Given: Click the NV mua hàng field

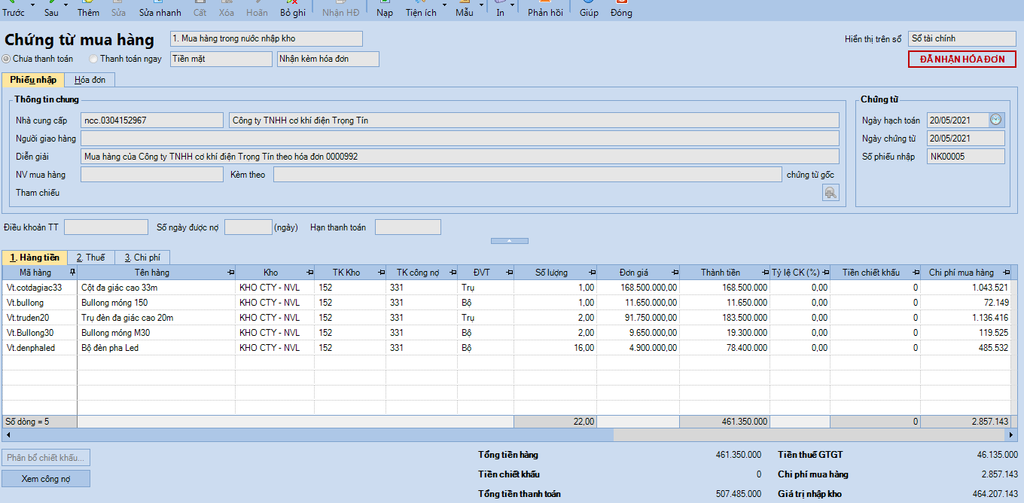Looking at the screenshot, I should (x=152, y=174).
